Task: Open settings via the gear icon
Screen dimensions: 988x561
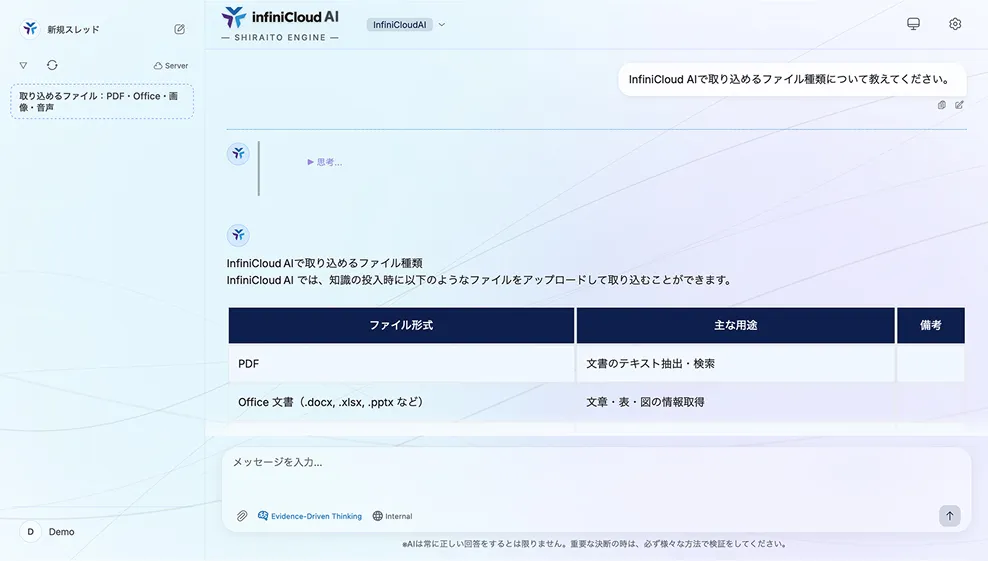Action: pyautogui.click(x=955, y=24)
